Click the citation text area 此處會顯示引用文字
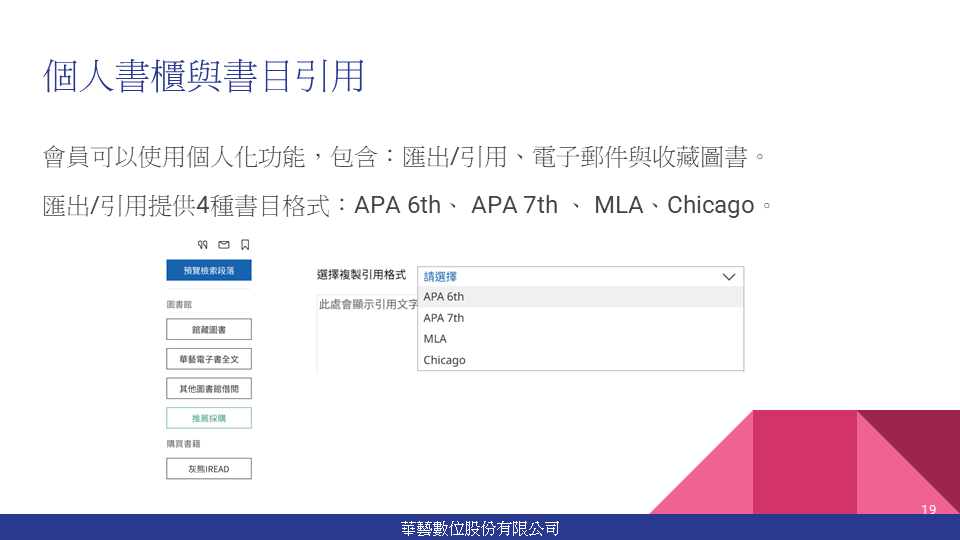The width and height of the screenshot is (960, 540). (x=367, y=332)
